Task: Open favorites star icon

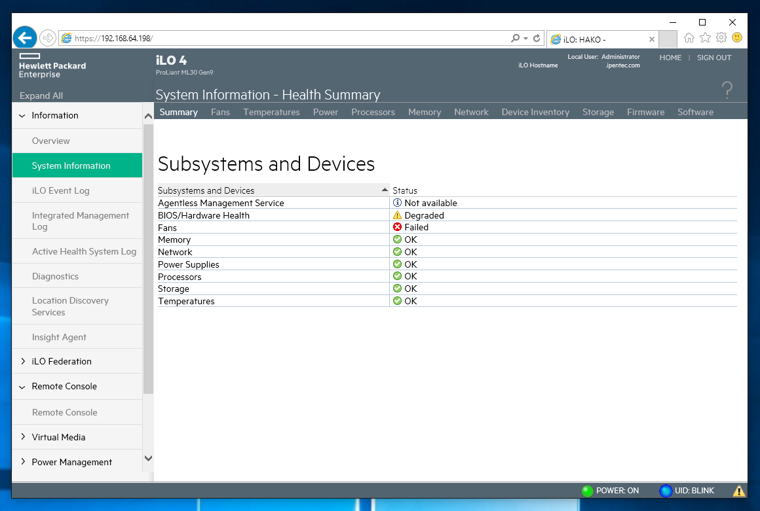Action: pos(705,38)
